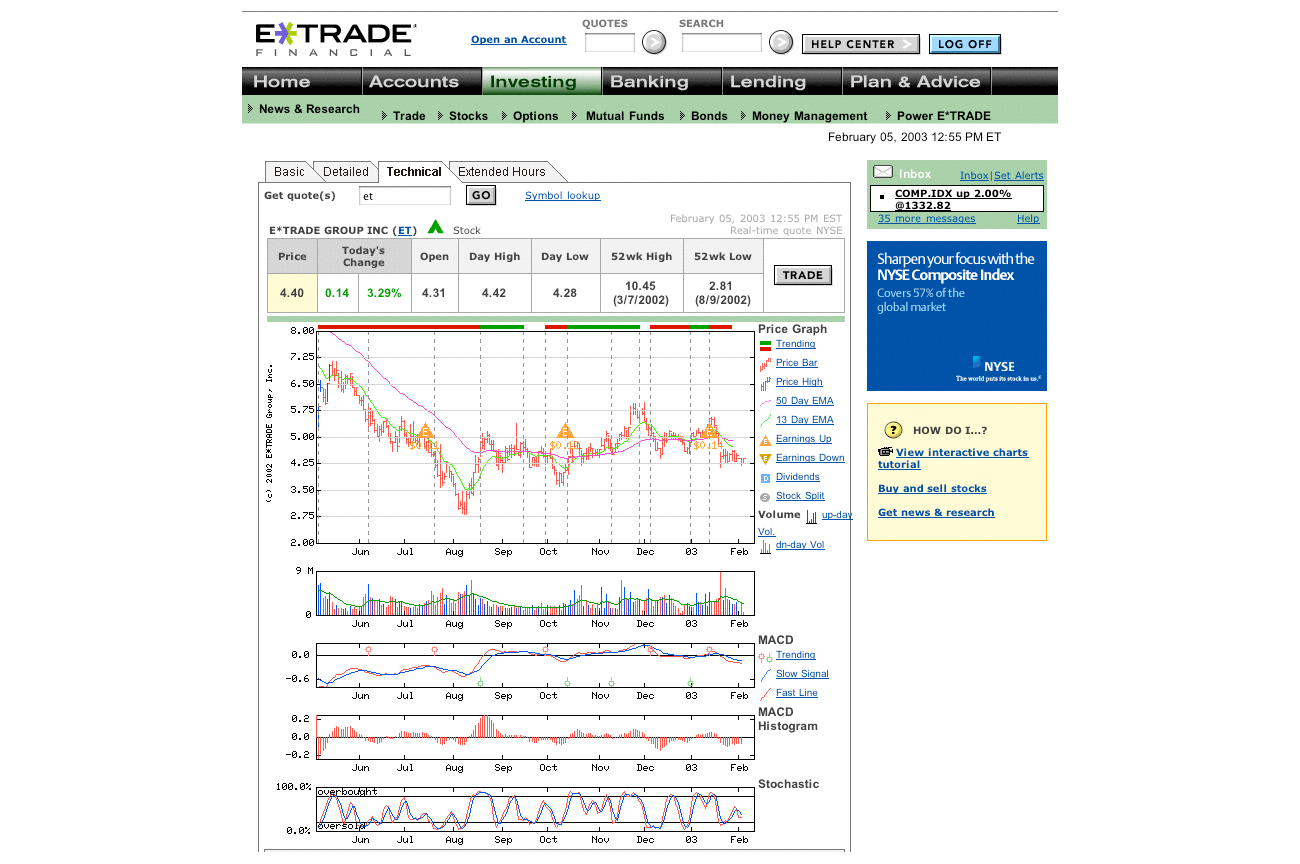The height and width of the screenshot is (864, 1300).
Task: Click the camera icon beside interactive charts tutorial
Action: [885, 452]
